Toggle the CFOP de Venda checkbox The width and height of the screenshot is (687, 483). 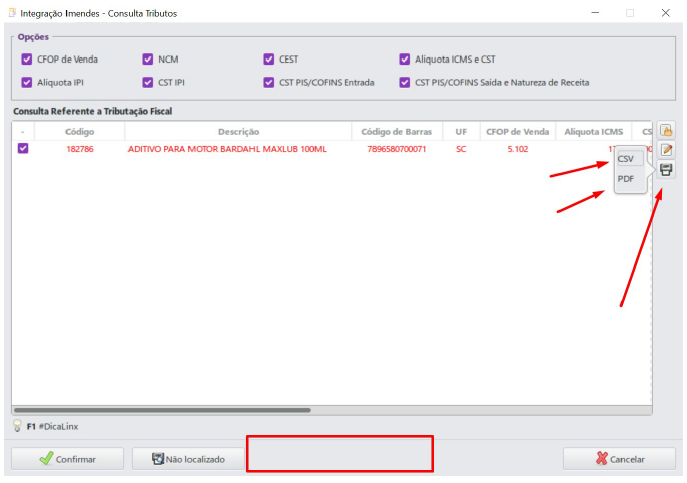27,59
